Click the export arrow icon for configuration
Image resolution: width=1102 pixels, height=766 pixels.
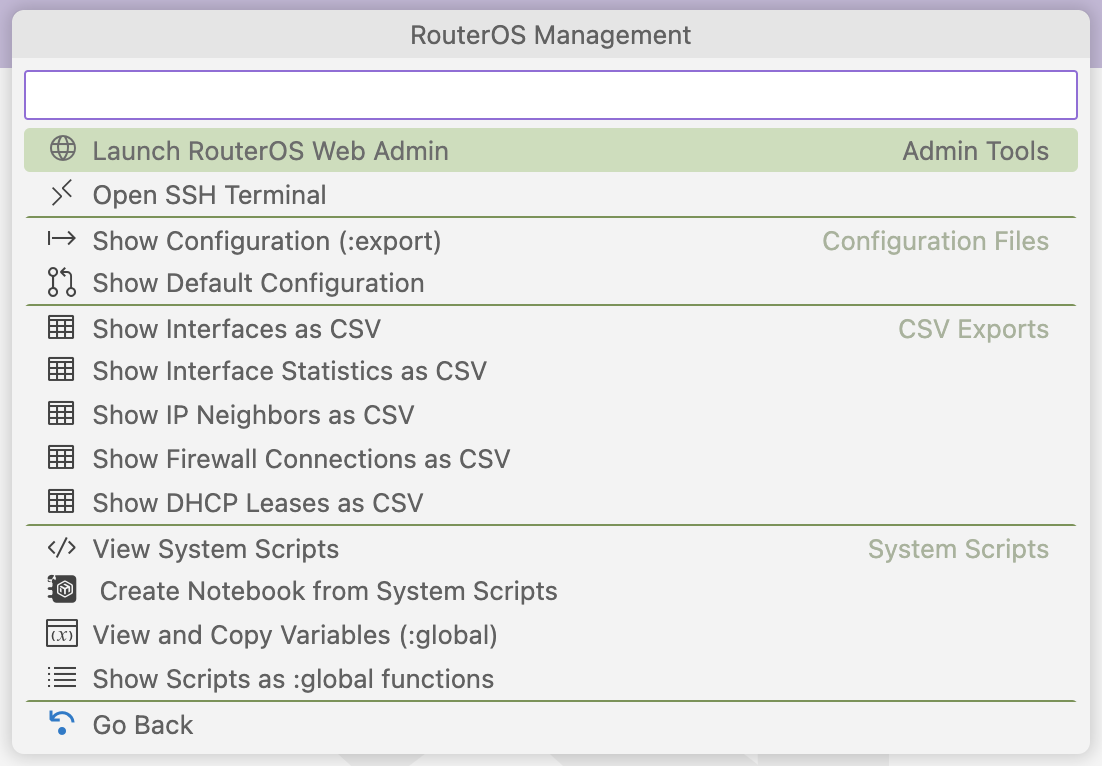pyautogui.click(x=62, y=240)
